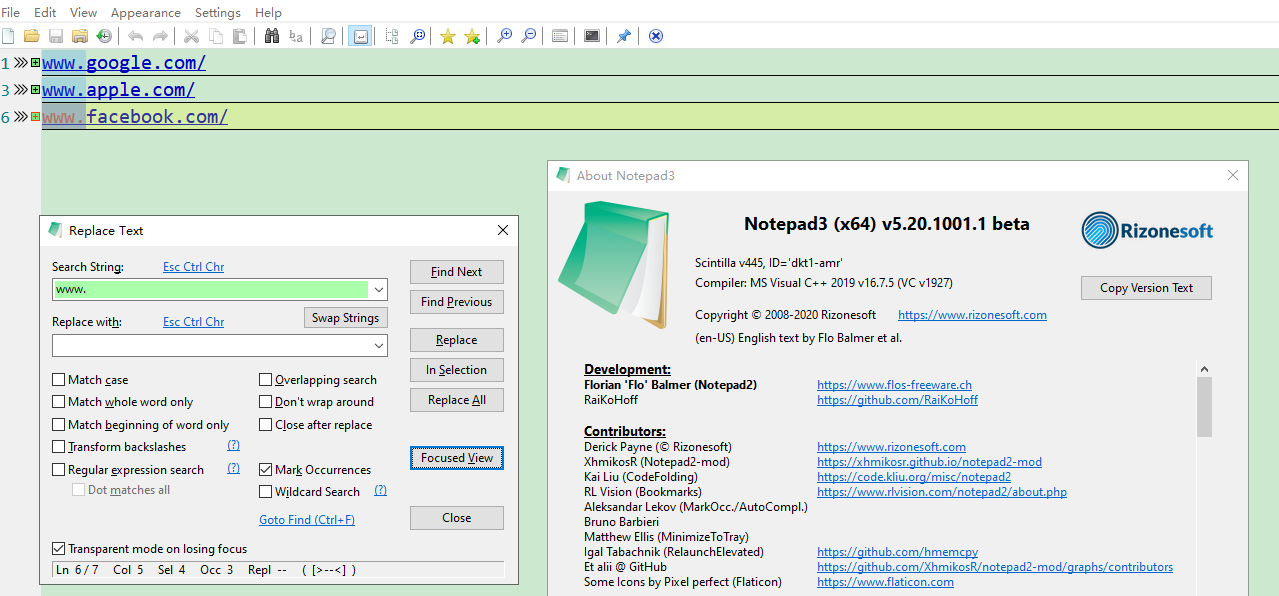This screenshot has width=1279, height=596.
Task: Click the Find Next button
Action: coord(457,272)
